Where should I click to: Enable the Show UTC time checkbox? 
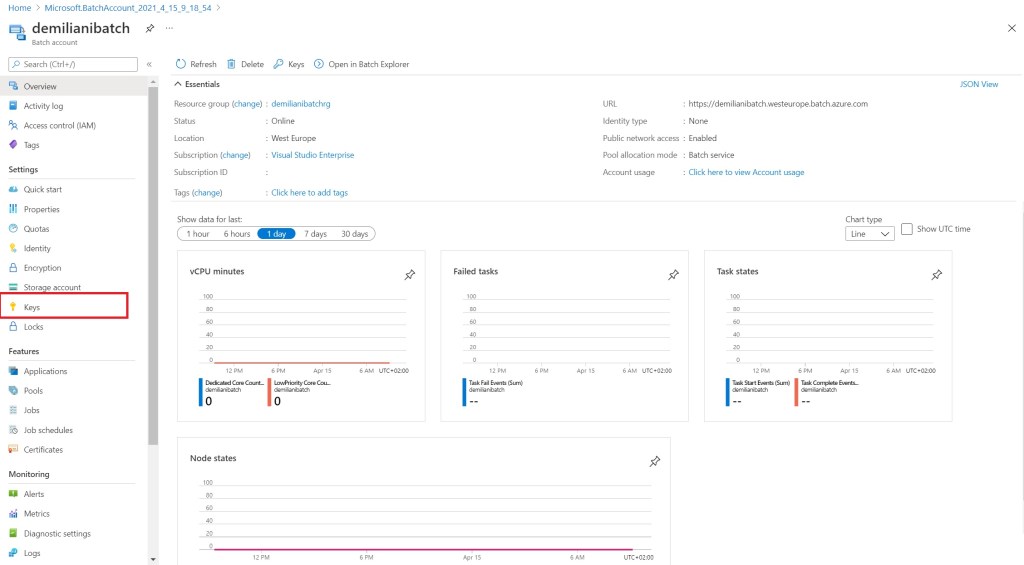click(908, 229)
